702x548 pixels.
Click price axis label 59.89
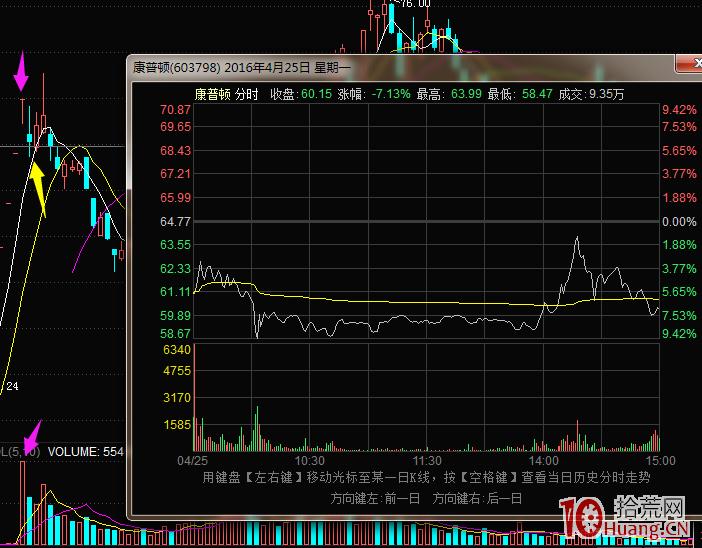pos(176,316)
